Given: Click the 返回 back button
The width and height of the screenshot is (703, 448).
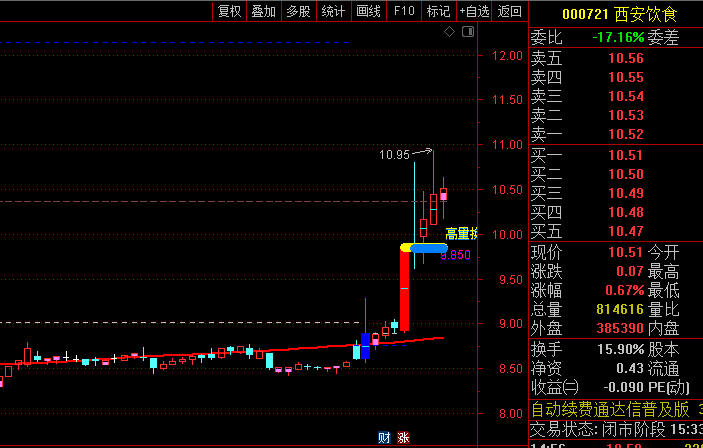Looking at the screenshot, I should [x=510, y=11].
